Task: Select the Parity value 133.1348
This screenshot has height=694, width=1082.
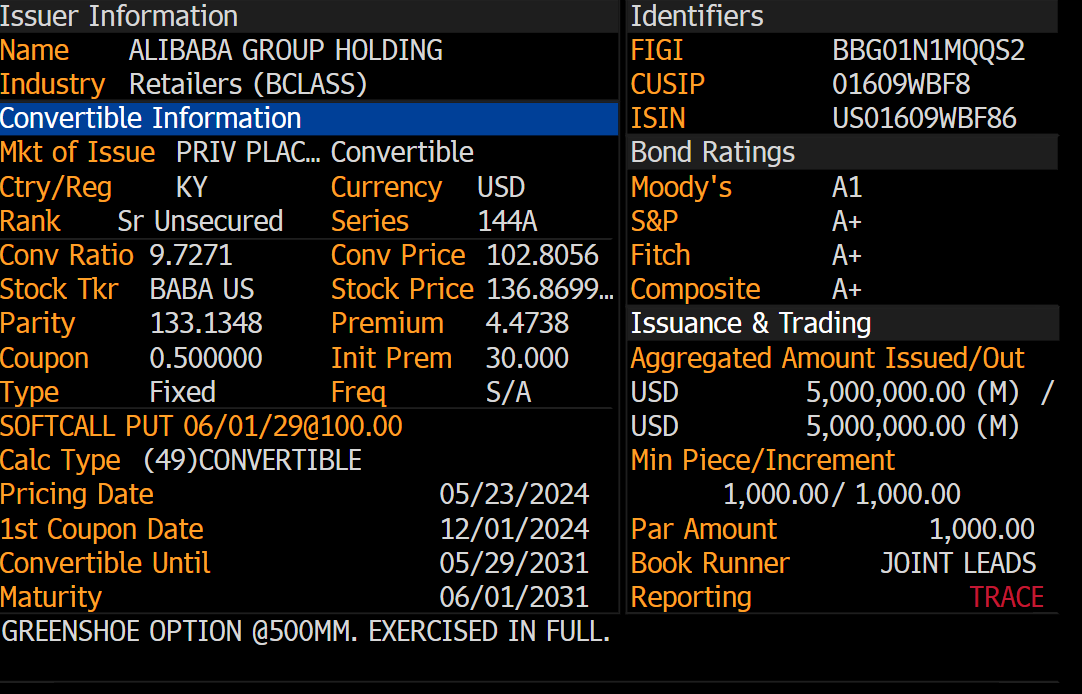Action: coord(206,323)
